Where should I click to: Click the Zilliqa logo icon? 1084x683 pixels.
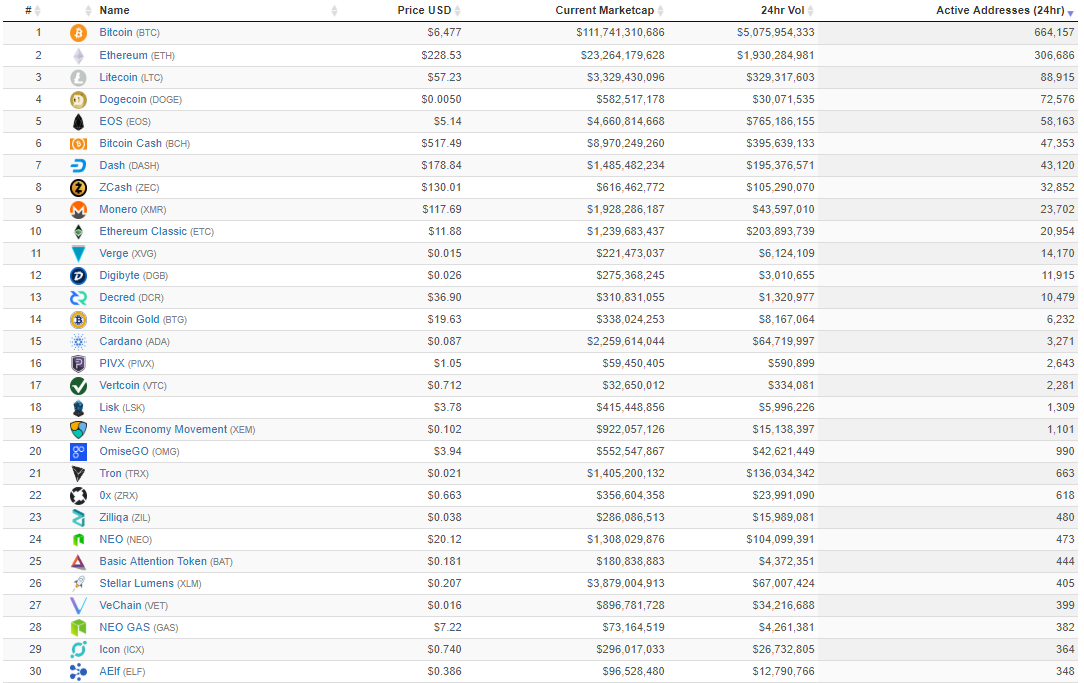click(78, 518)
